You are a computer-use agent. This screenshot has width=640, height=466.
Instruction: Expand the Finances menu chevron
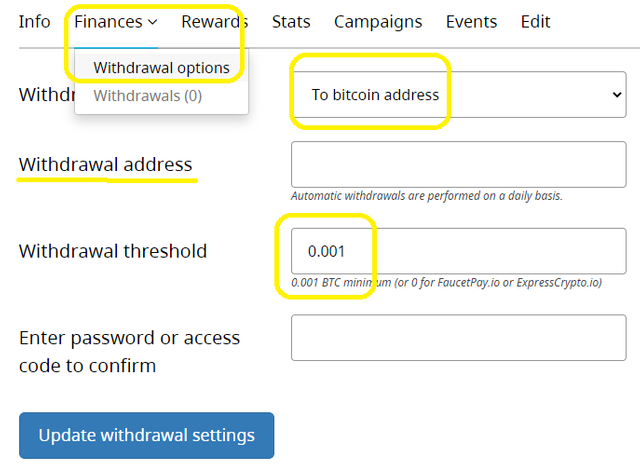[153, 22]
